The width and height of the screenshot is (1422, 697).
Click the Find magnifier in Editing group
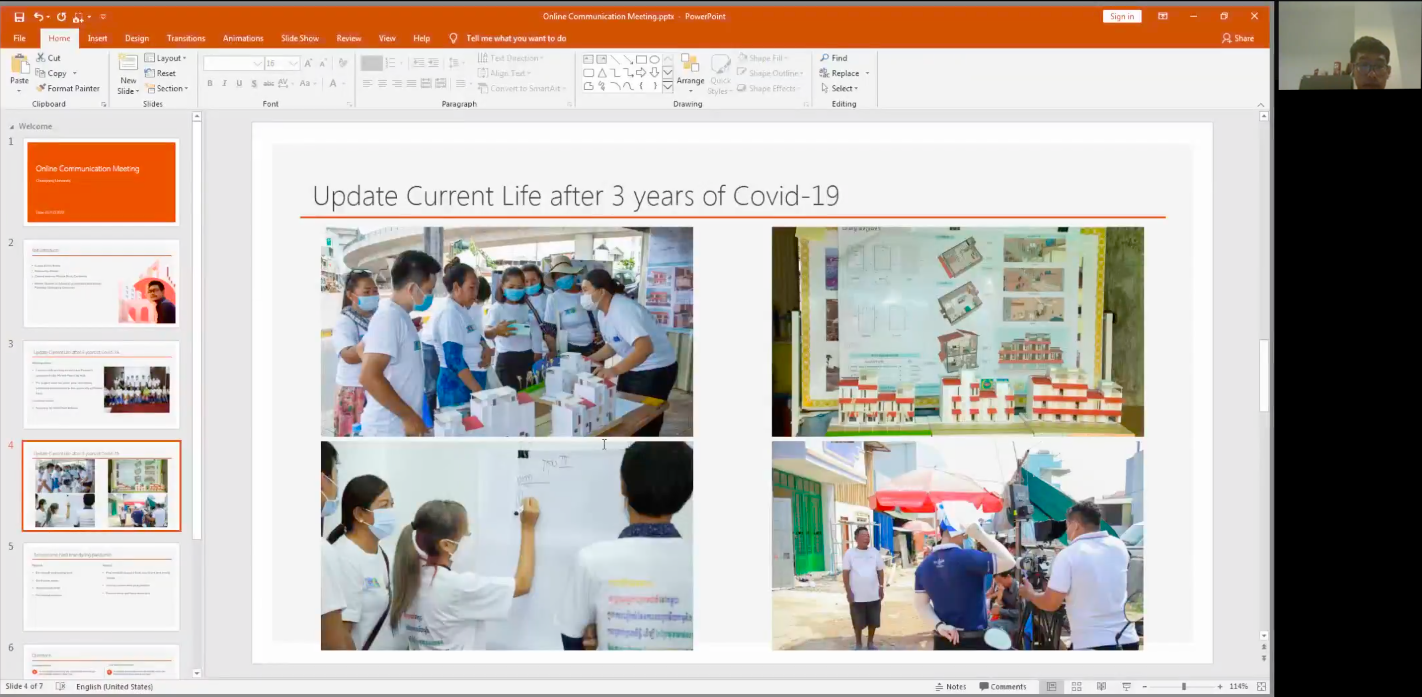pyautogui.click(x=833, y=58)
